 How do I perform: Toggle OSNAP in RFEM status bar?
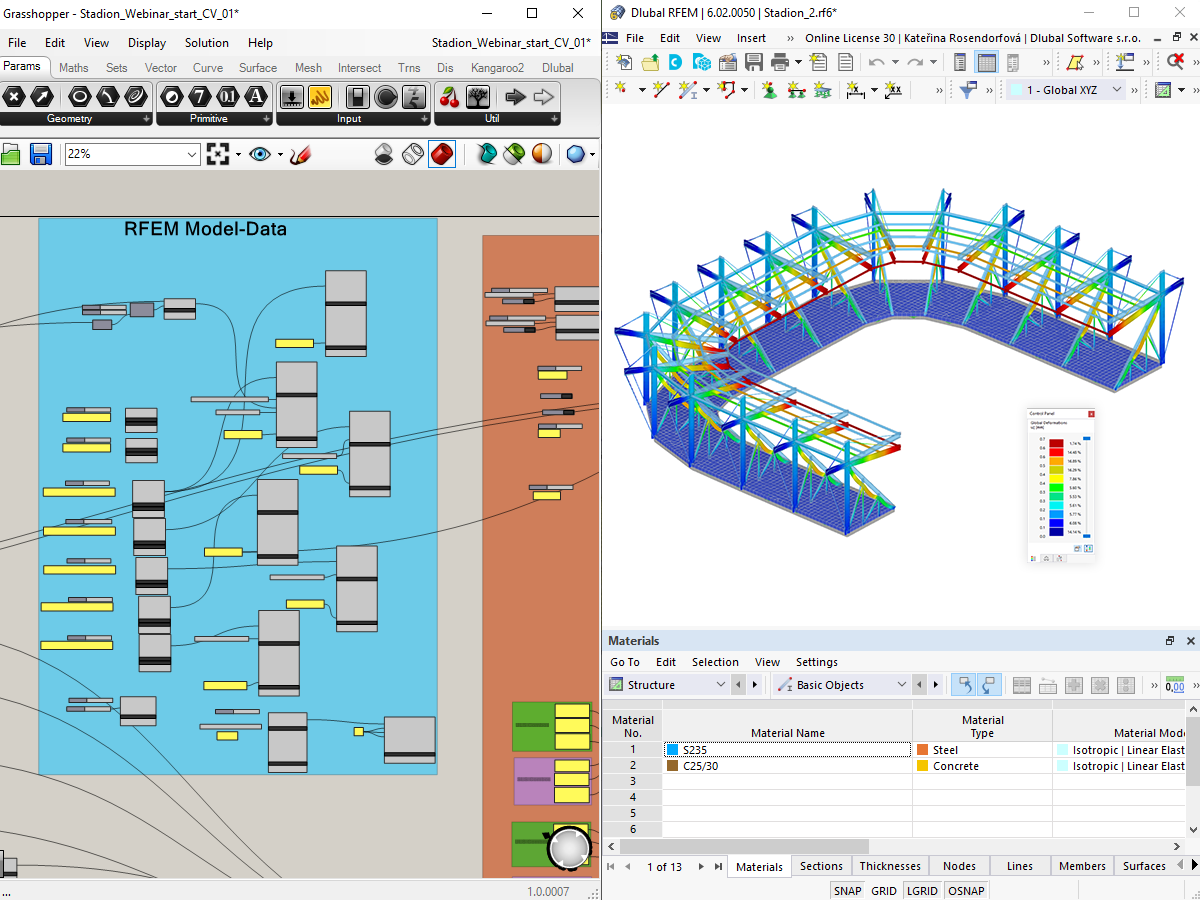[965, 891]
